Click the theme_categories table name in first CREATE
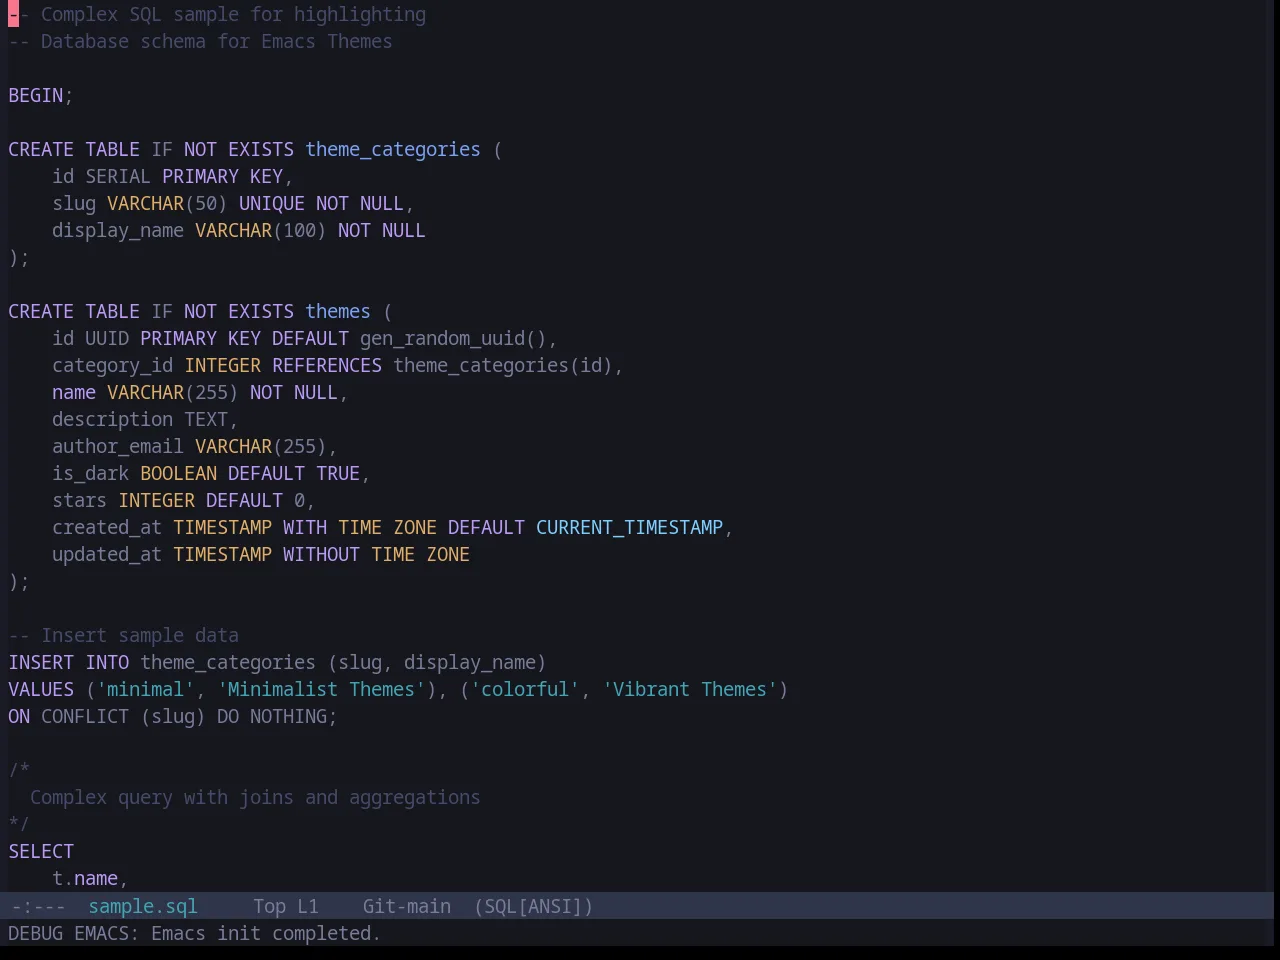The height and width of the screenshot is (960, 1280). (x=393, y=149)
